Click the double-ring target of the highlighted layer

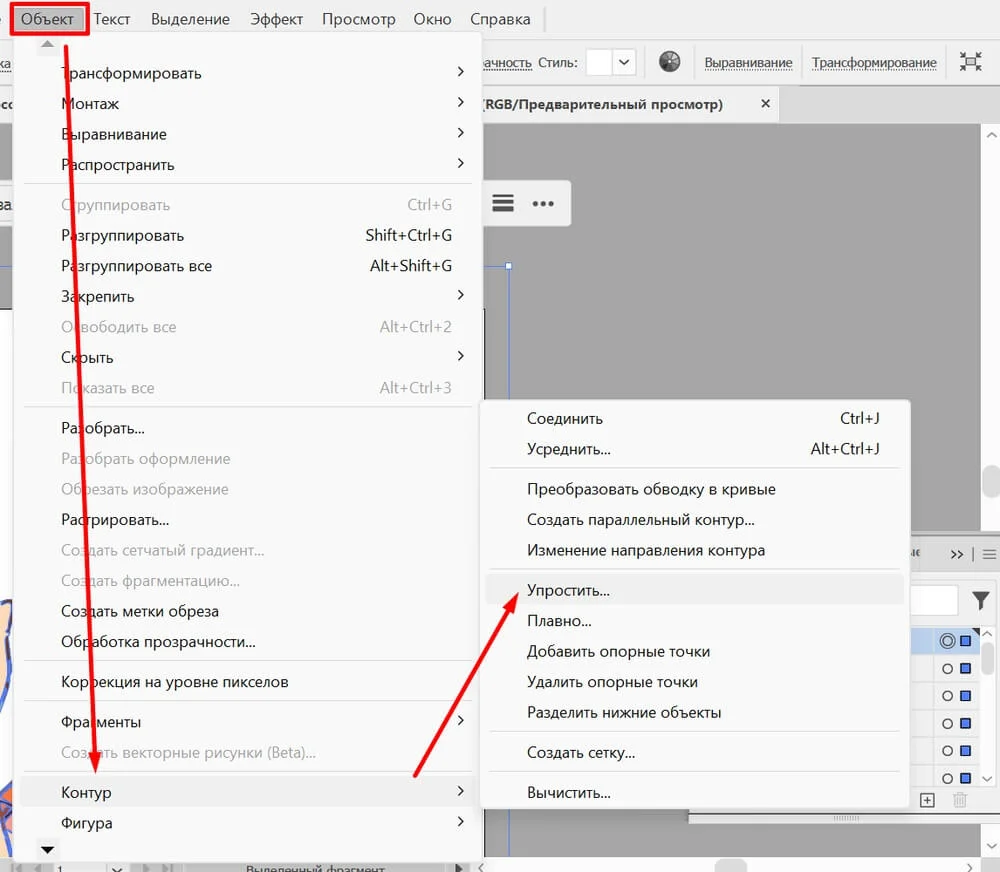(x=947, y=641)
